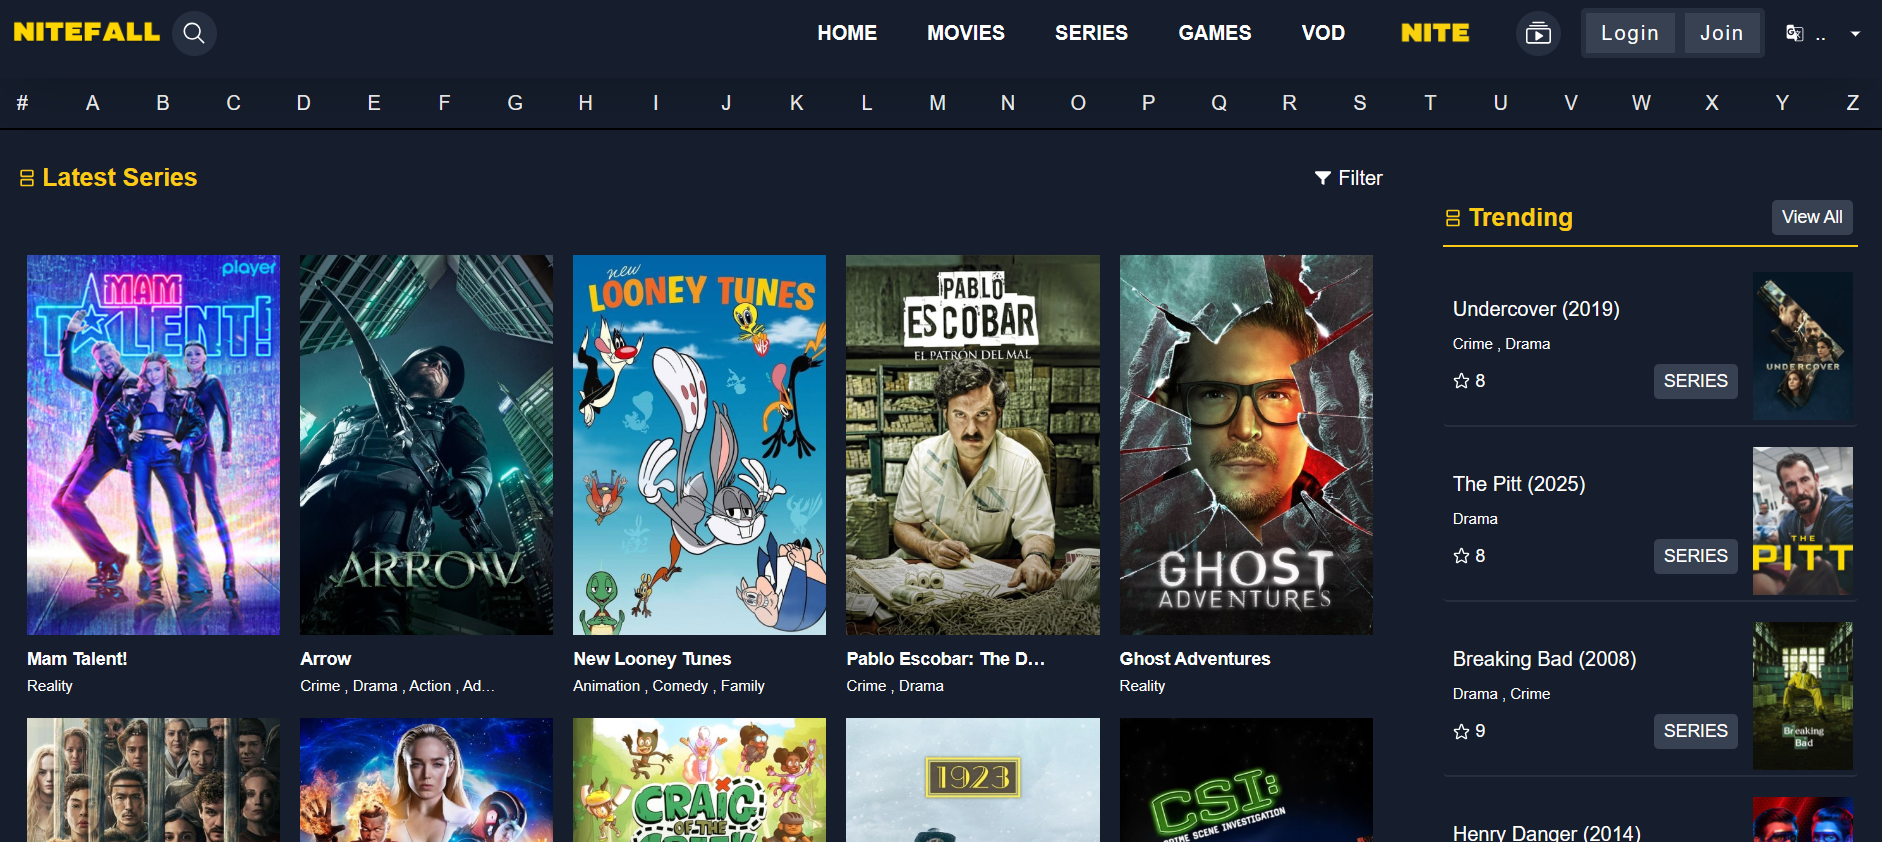Click Reality genre under Ghost Adventures

1142,686
